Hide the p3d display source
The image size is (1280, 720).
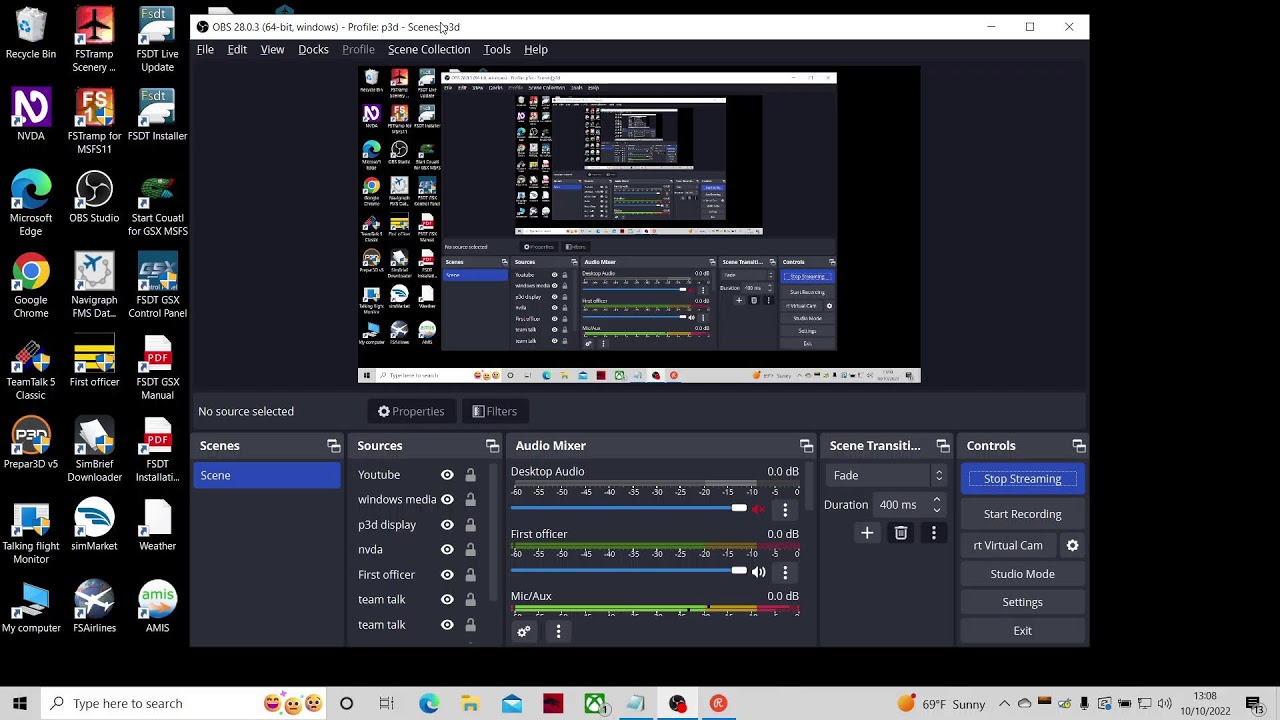tap(447, 525)
